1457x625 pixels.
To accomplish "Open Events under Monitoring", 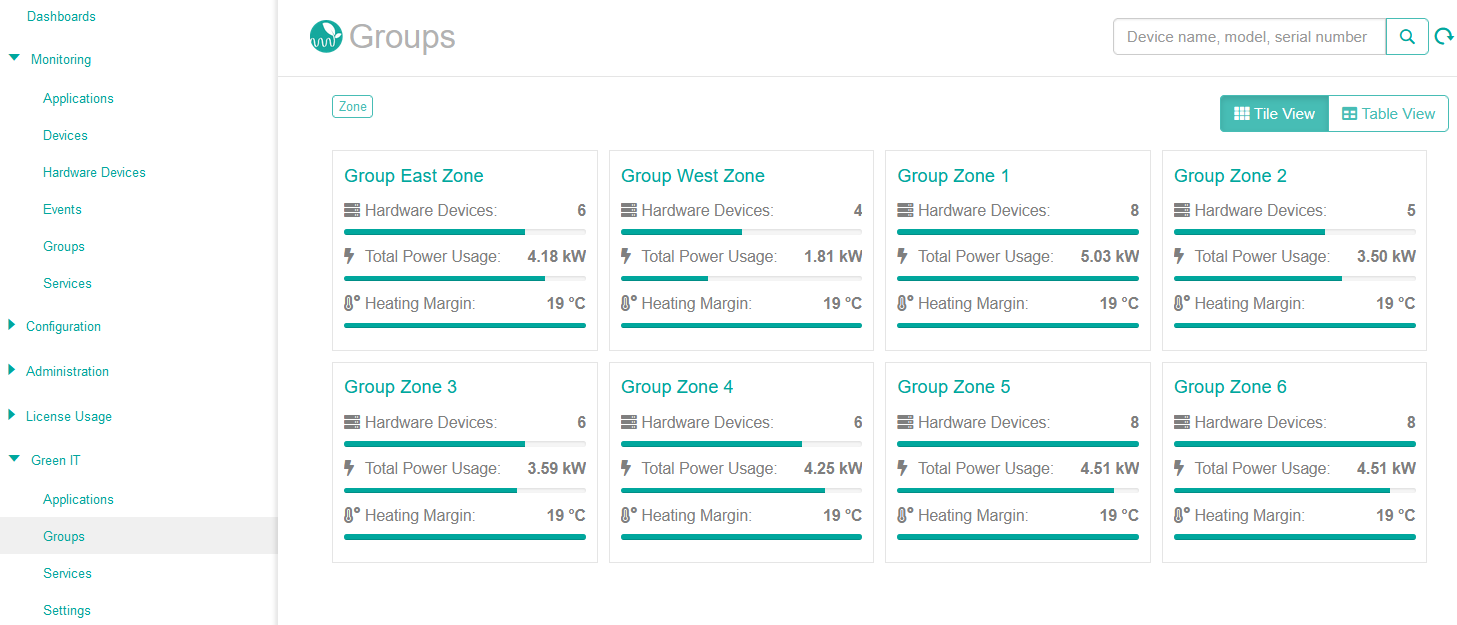I will click(62, 209).
